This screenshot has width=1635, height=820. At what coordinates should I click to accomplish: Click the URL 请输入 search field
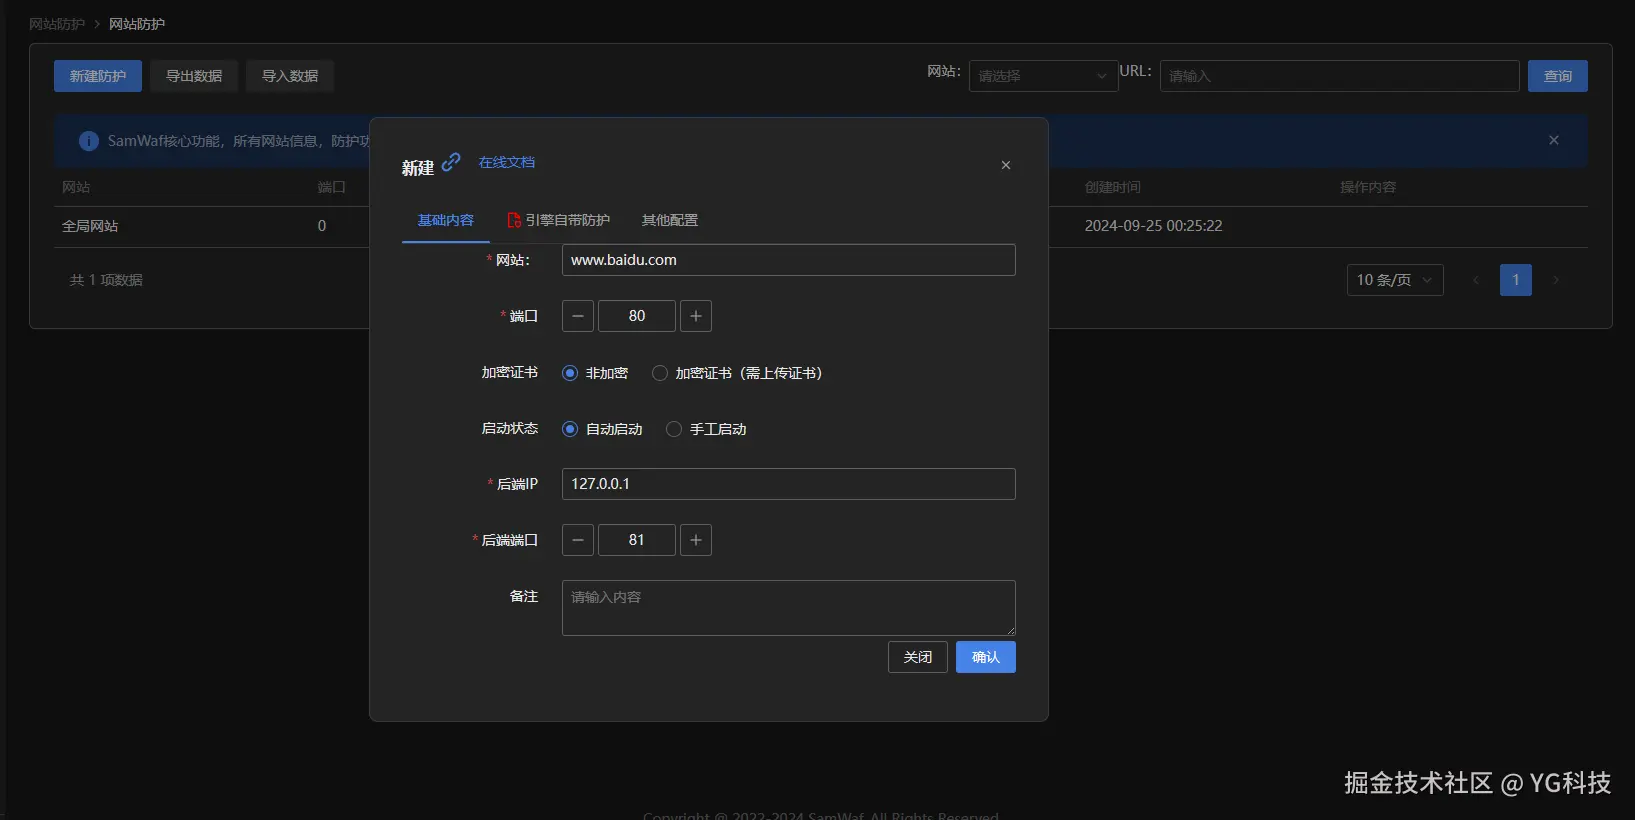click(1340, 76)
